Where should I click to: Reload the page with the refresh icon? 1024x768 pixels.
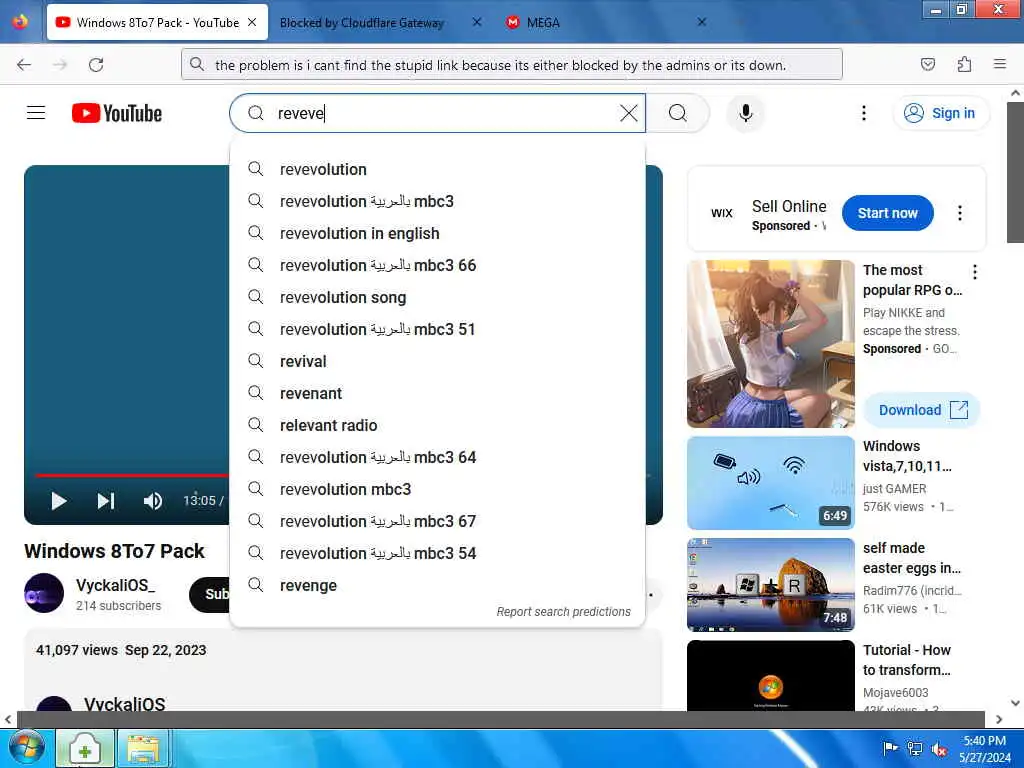point(96,65)
